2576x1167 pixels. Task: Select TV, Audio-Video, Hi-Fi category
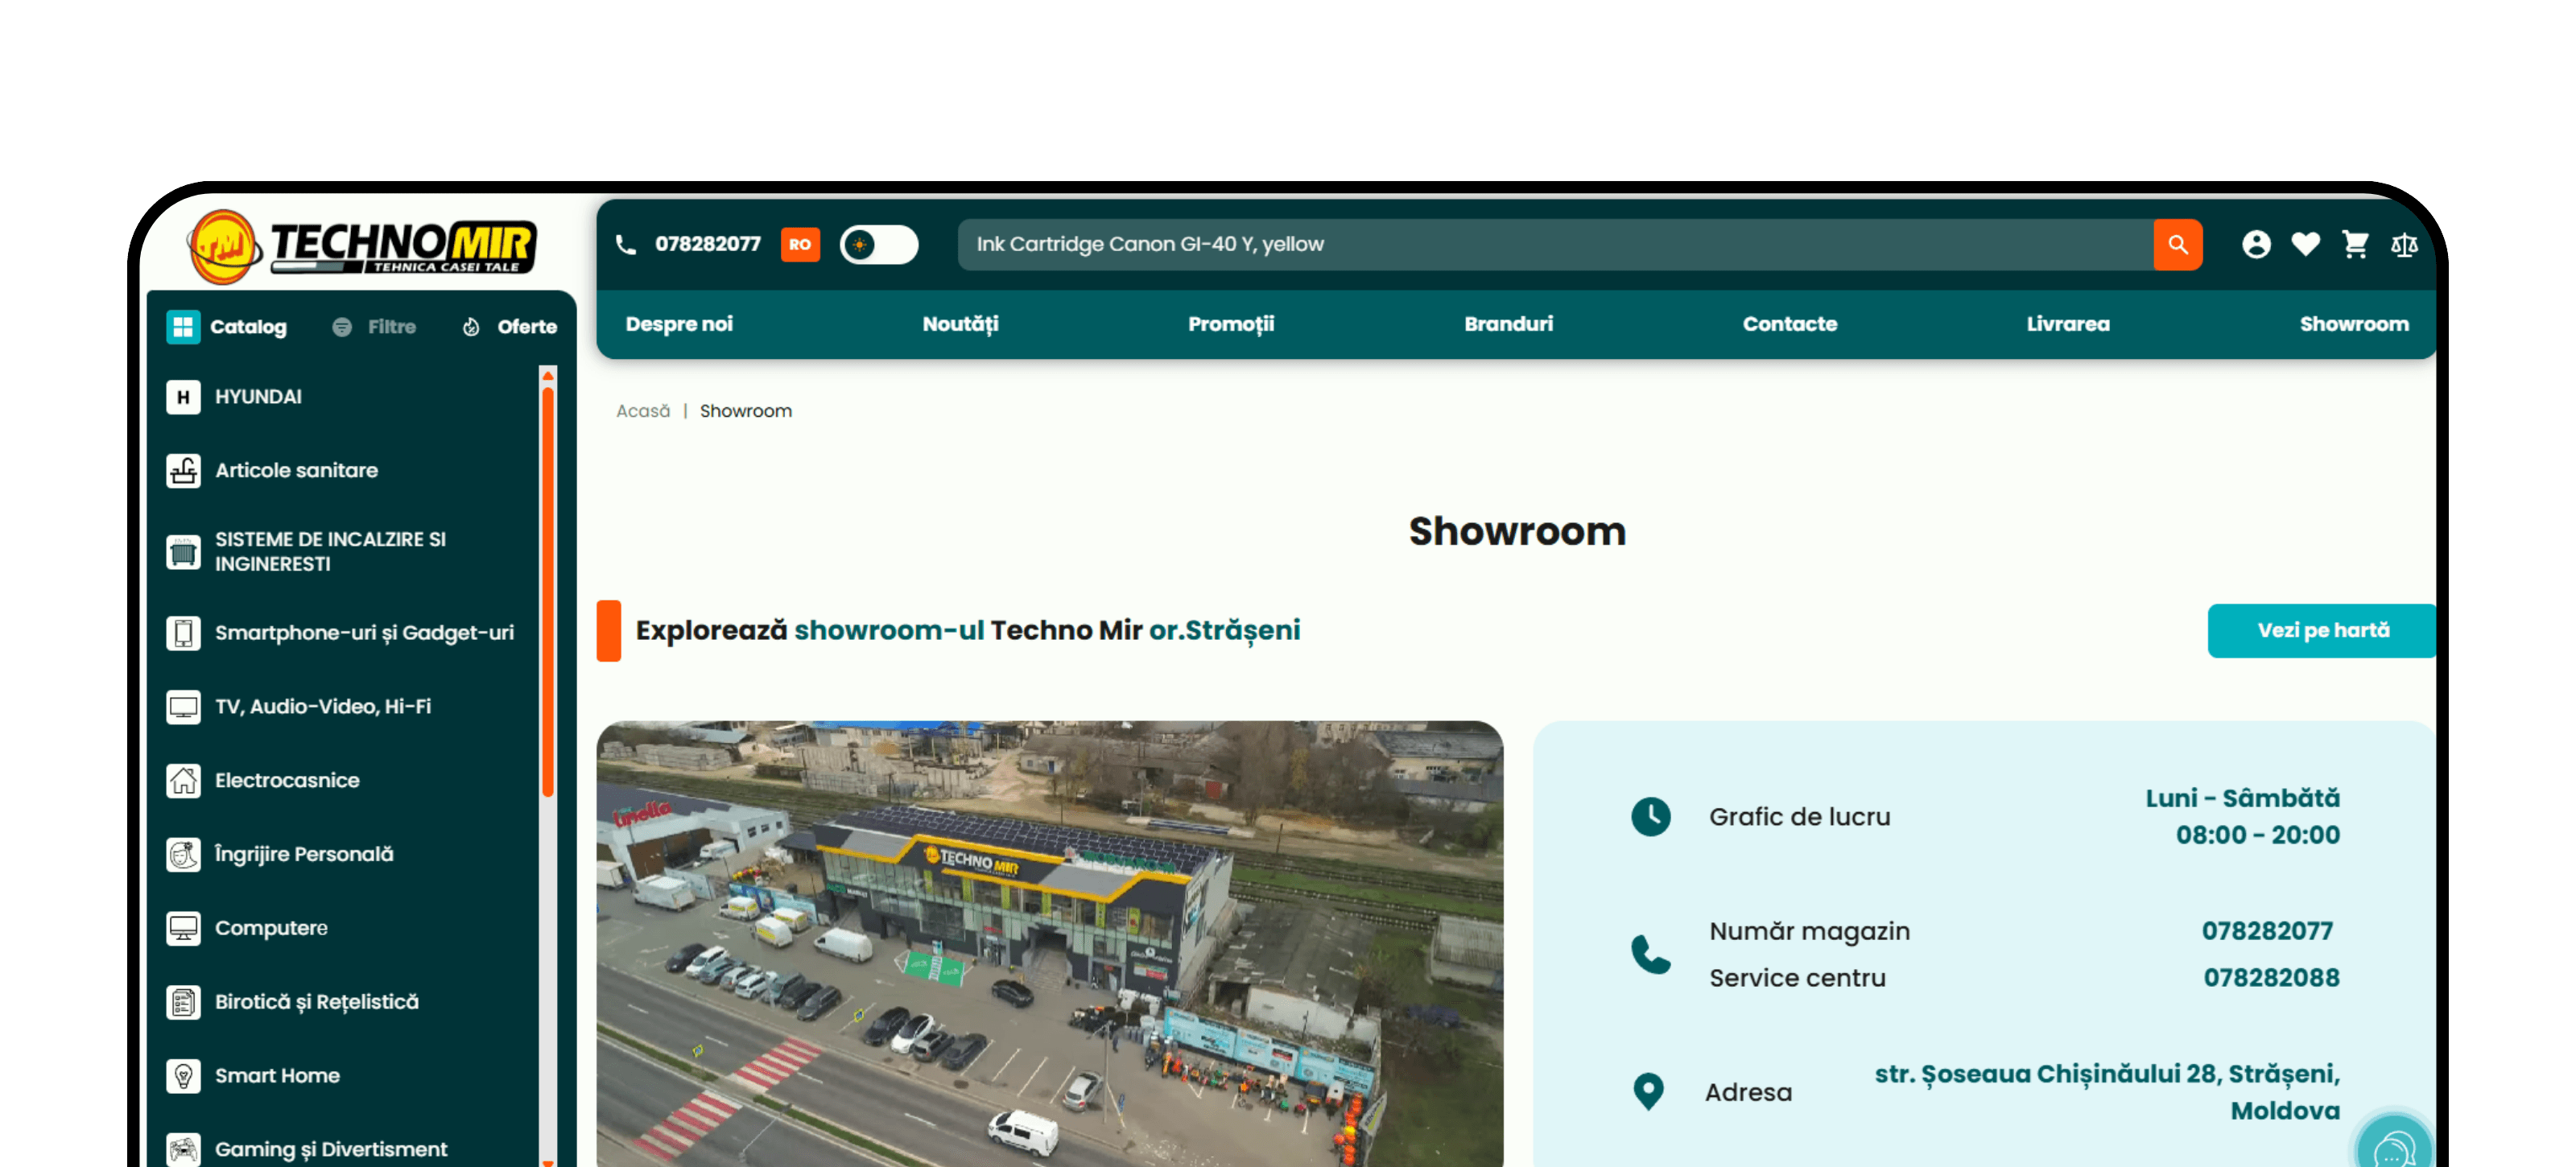click(x=323, y=707)
